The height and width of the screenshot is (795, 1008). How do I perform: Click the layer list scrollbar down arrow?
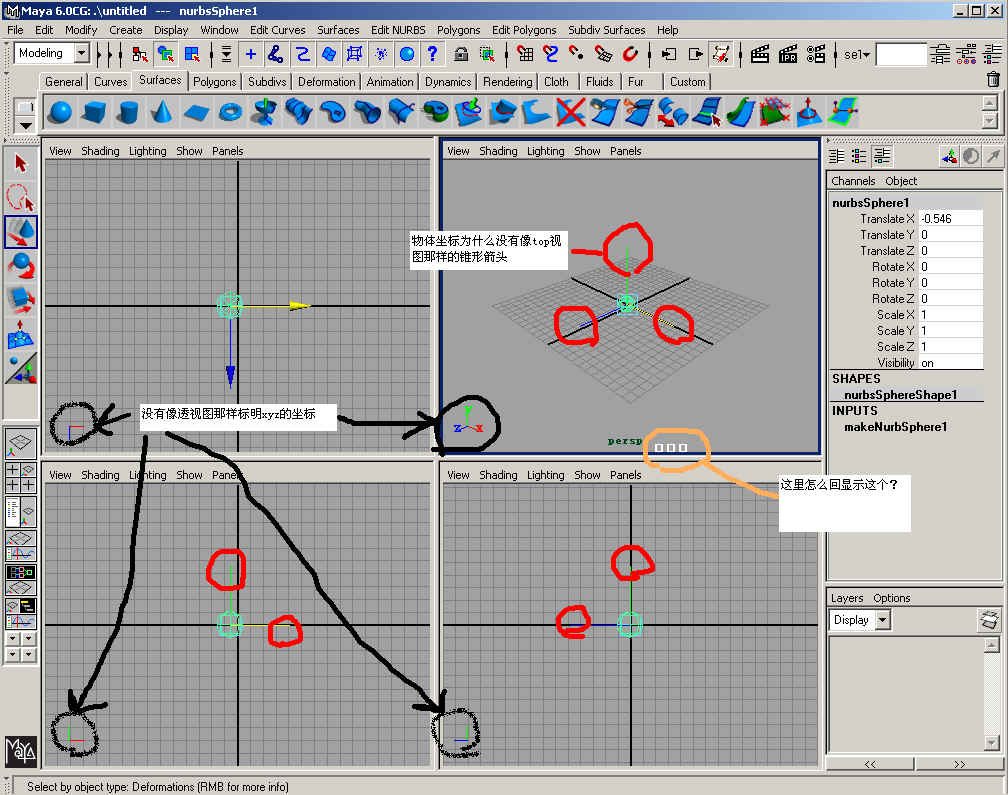[991, 743]
